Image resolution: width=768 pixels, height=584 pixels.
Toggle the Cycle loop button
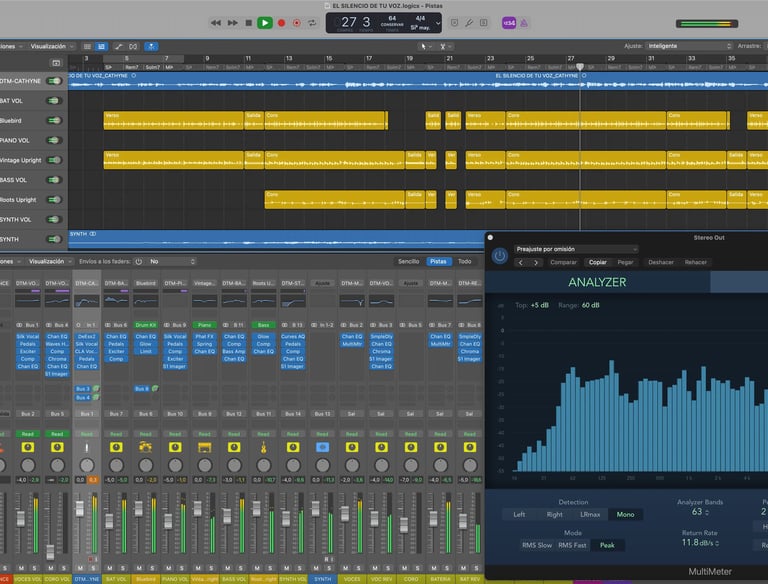(x=312, y=22)
